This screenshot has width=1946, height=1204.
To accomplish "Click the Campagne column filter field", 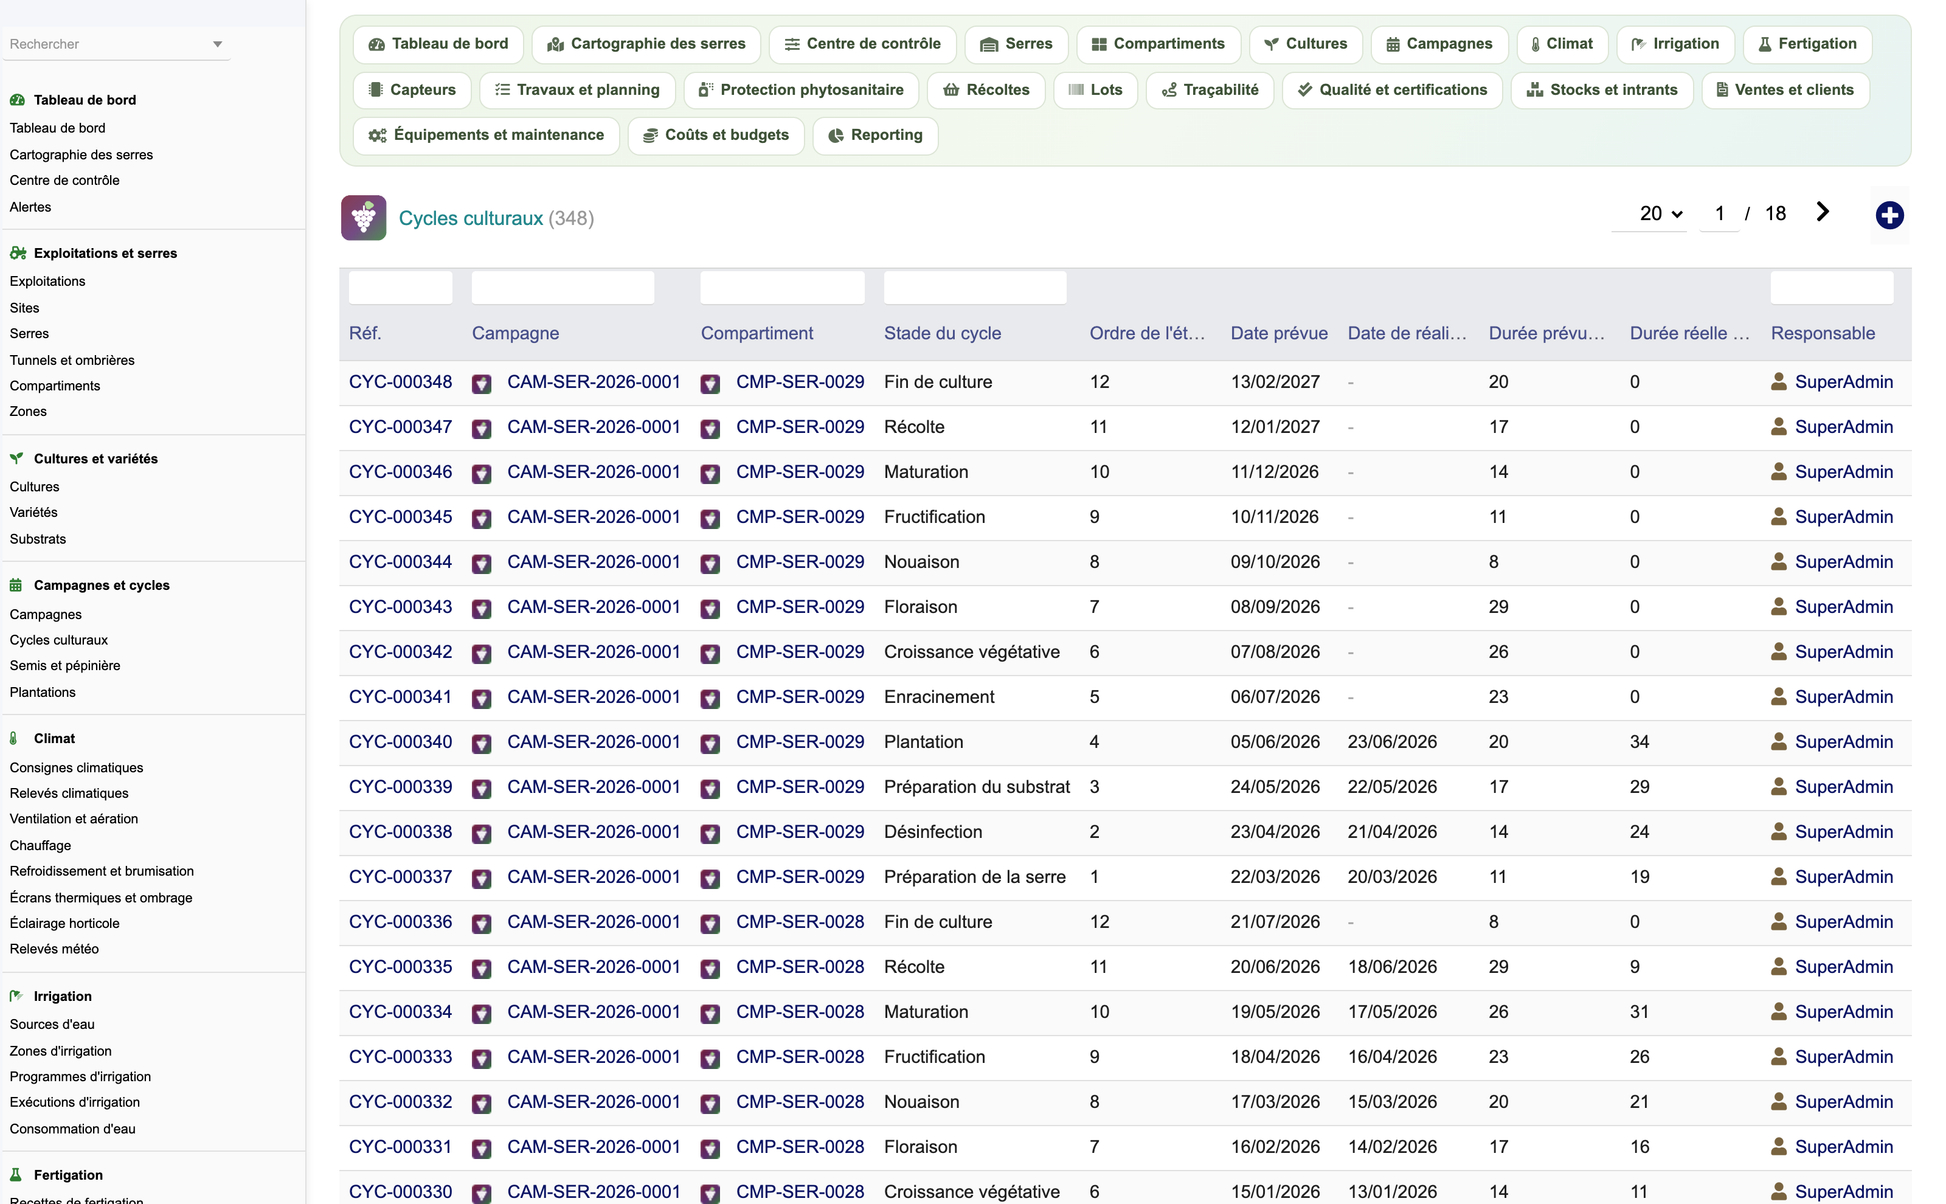I will 563,287.
